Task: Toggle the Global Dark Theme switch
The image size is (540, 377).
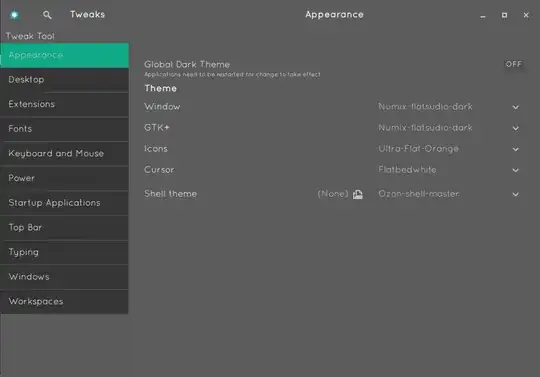Action: [513, 64]
